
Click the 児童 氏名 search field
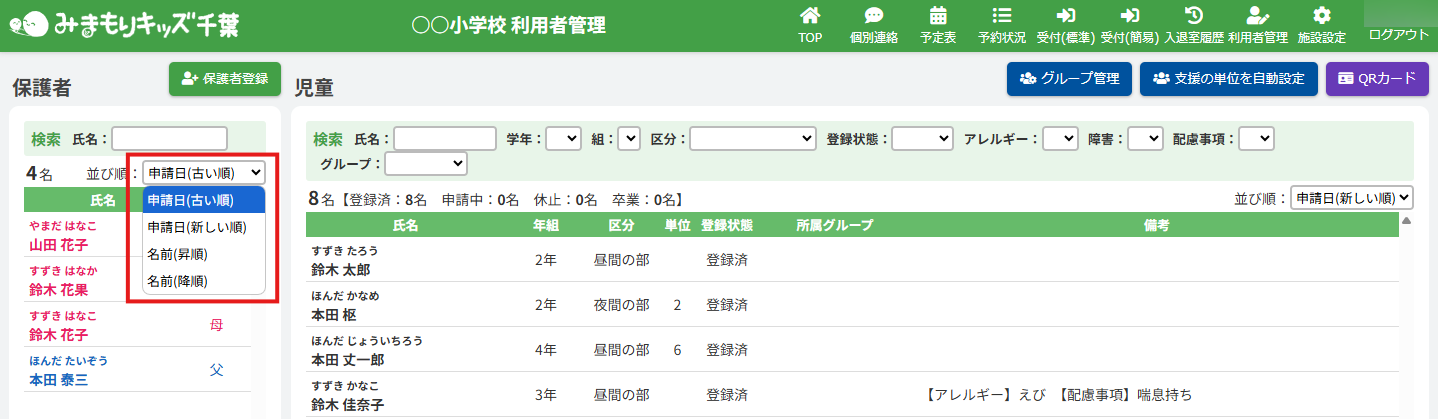445,139
